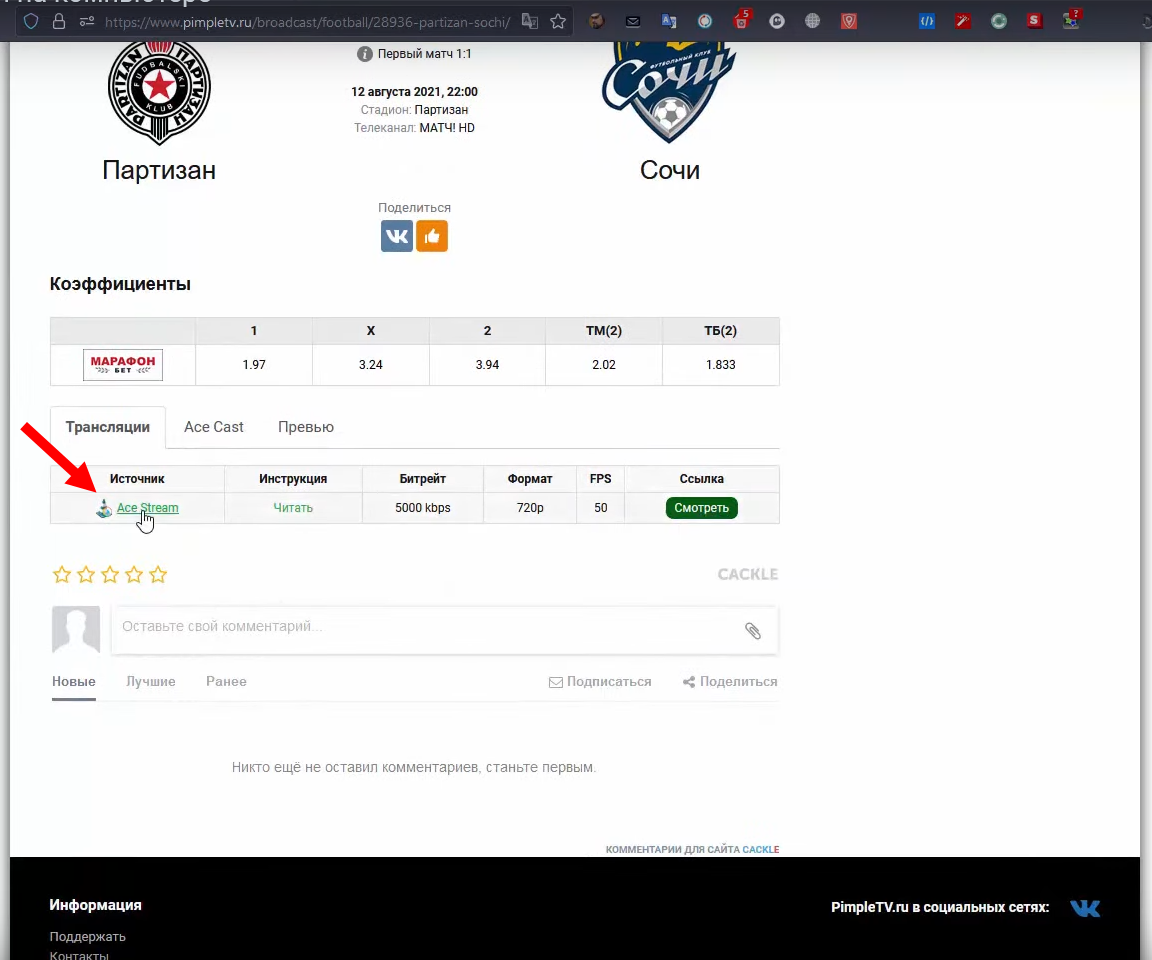Viewport: 1152px width, 960px height.
Task: Click the extension icon with question badge
Action: tap(1071, 19)
